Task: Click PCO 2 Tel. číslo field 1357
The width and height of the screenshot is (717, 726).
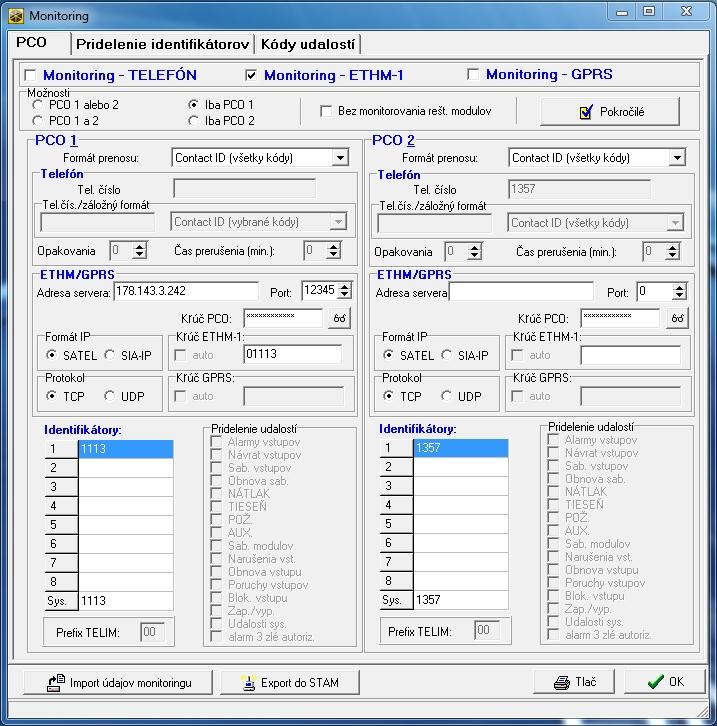Action: click(x=579, y=189)
